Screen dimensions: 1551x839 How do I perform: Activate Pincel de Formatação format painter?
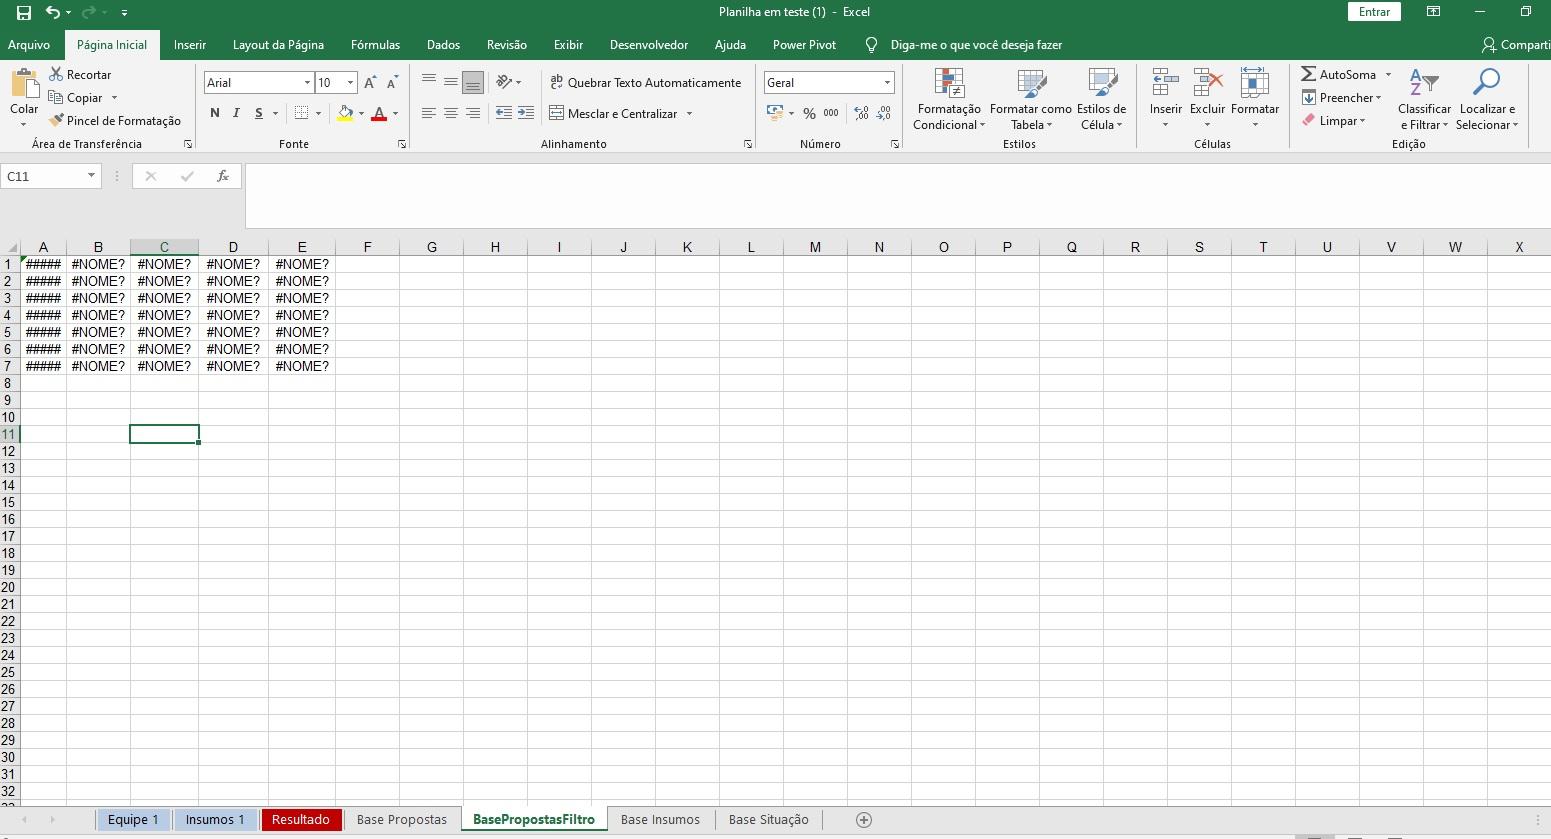(115, 121)
